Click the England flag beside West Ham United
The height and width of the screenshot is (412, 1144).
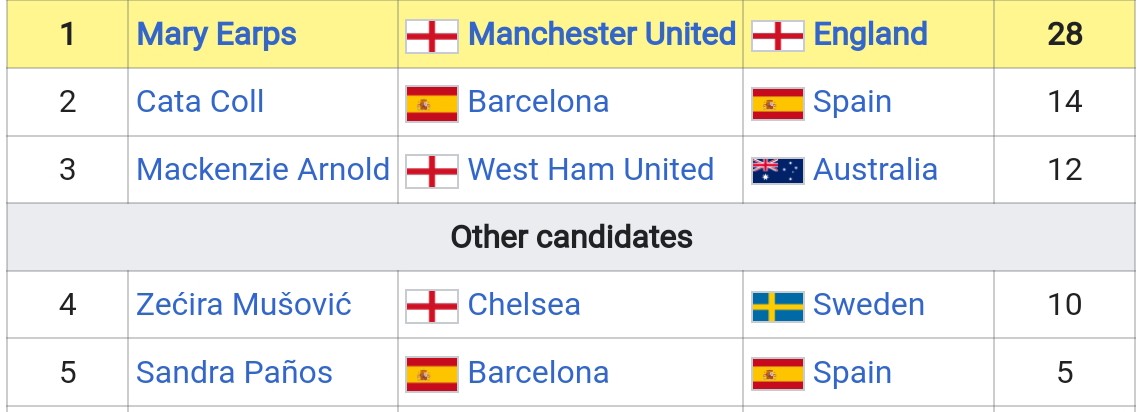(x=432, y=171)
